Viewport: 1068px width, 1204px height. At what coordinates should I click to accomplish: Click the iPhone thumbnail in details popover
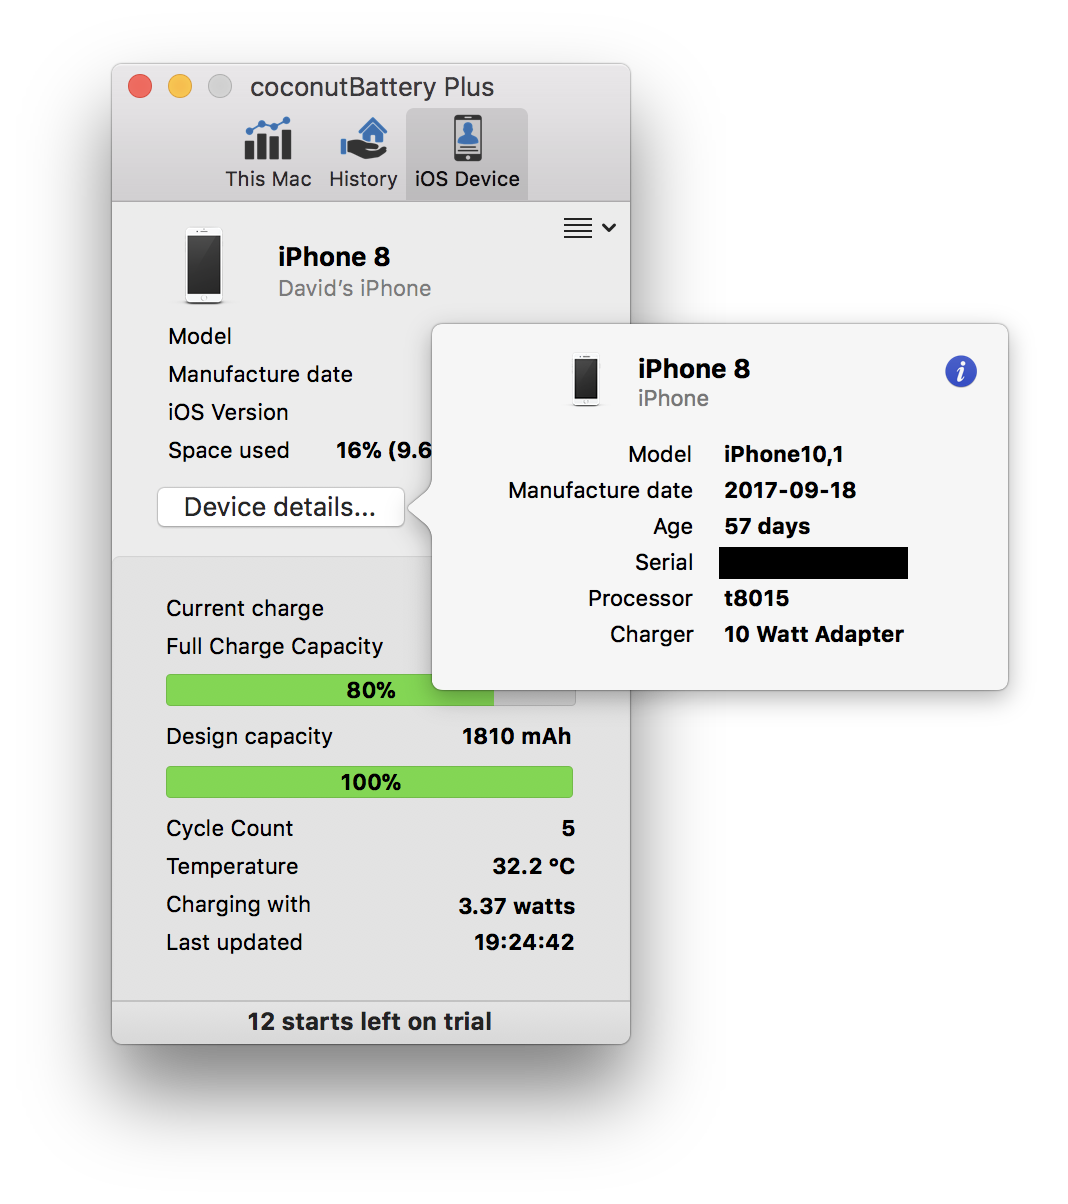(586, 381)
